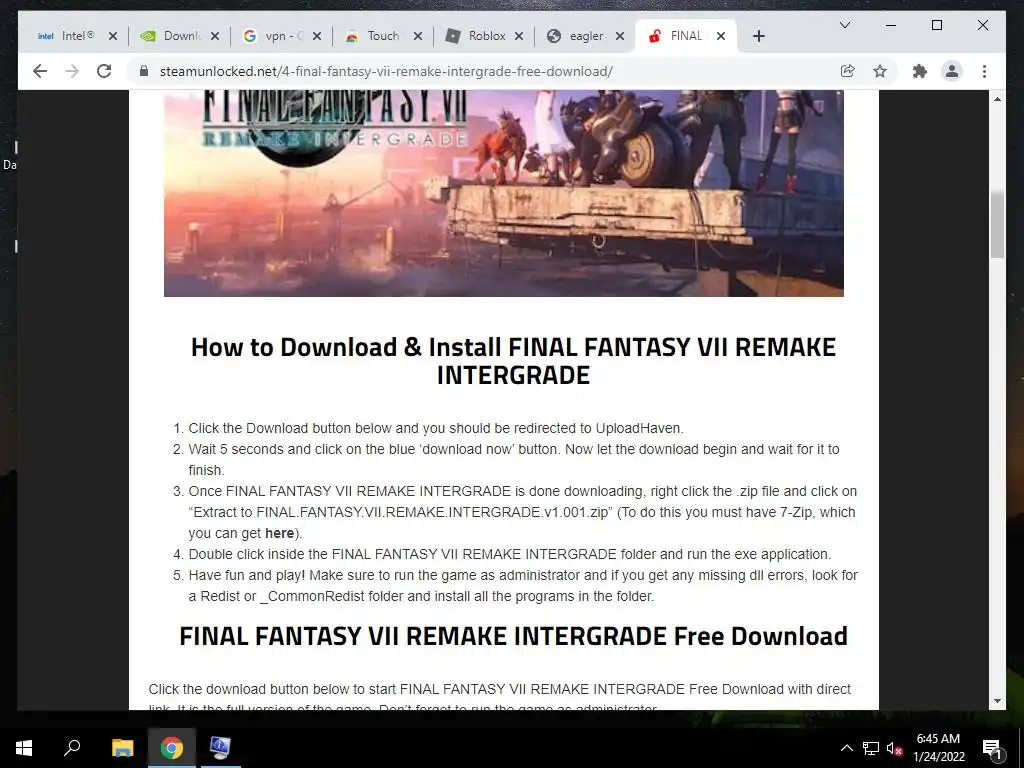Bookmark this page with the star

880,71
